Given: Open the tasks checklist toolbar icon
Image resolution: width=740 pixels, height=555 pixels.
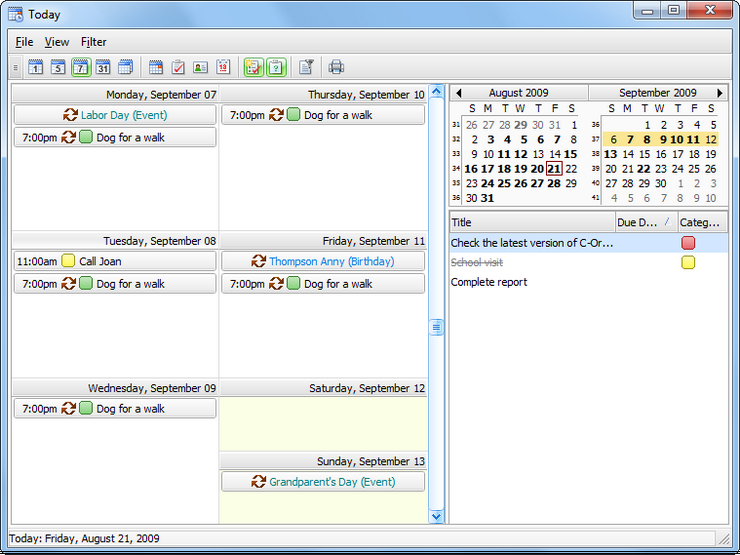Looking at the screenshot, I should pyautogui.click(x=178, y=67).
